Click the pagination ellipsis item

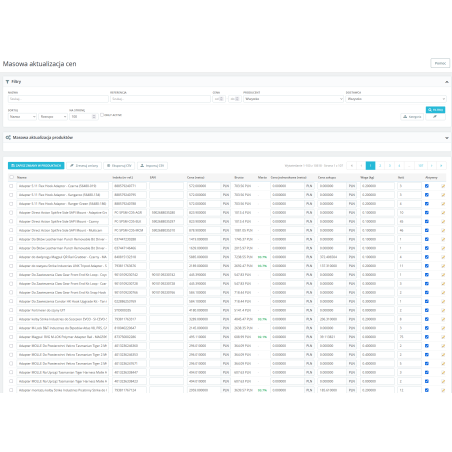409,166
